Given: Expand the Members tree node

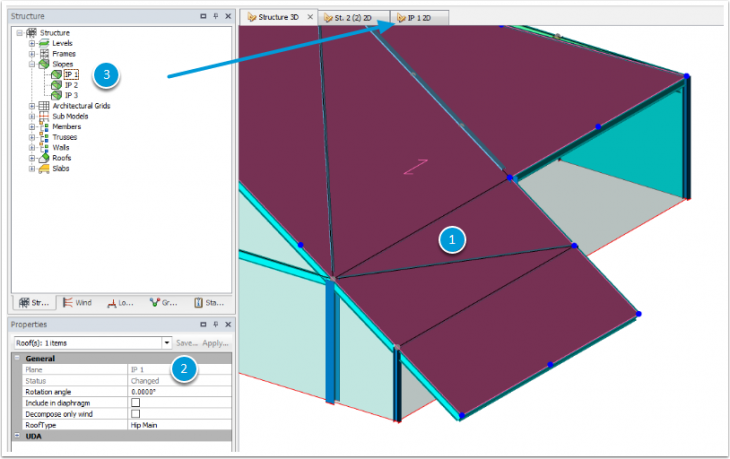Looking at the screenshot, I should point(32,127).
